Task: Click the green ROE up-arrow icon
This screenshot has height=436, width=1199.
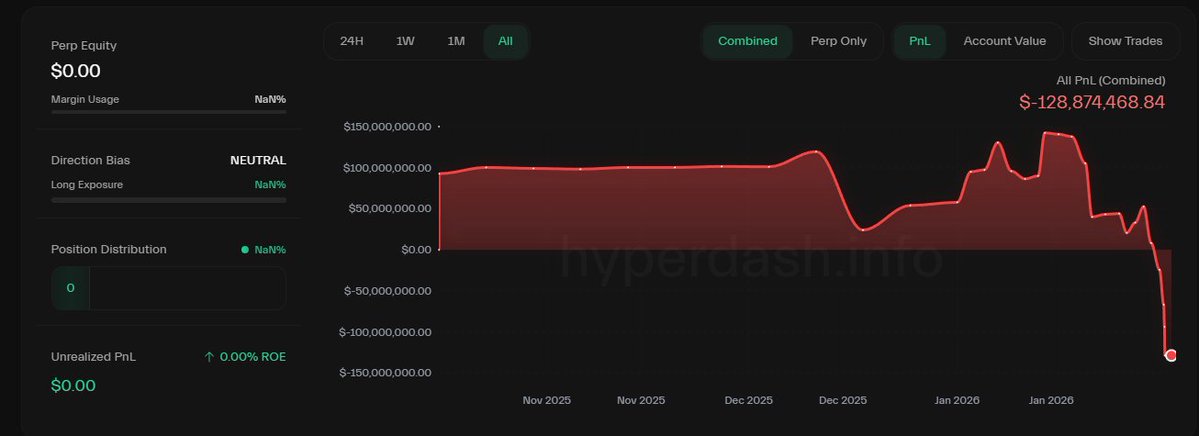Action: point(209,357)
